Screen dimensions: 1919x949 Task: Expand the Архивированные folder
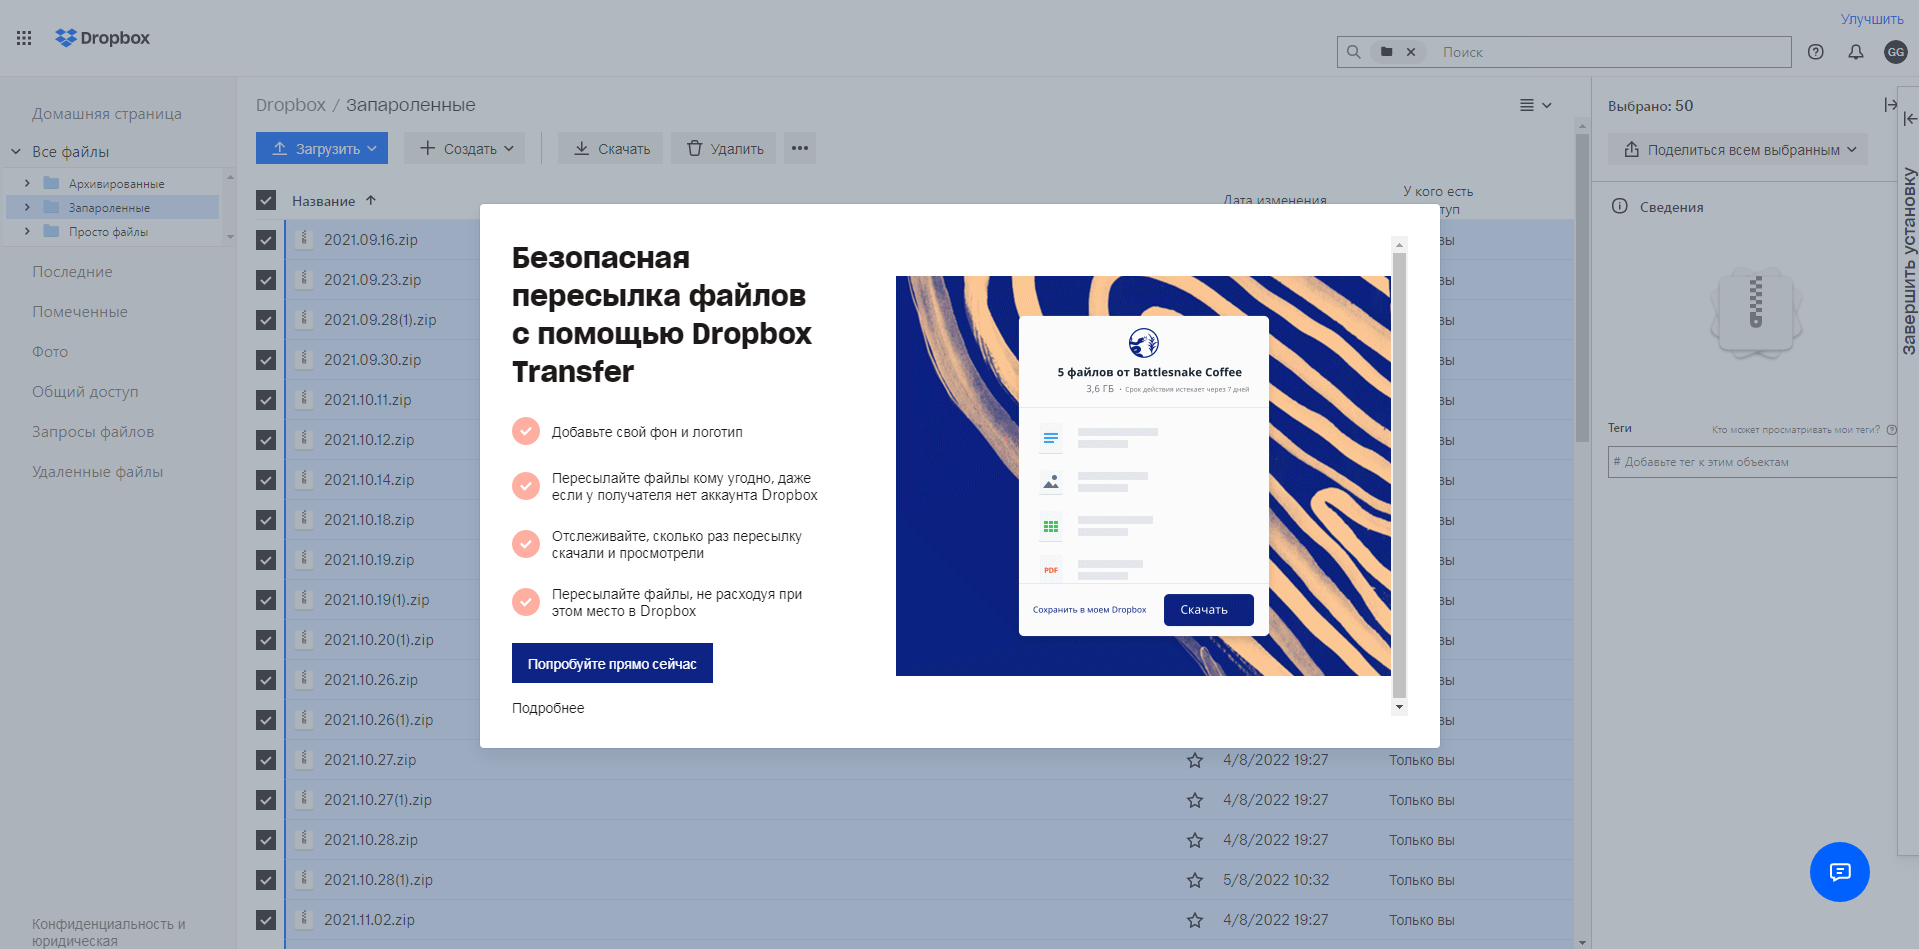27,183
